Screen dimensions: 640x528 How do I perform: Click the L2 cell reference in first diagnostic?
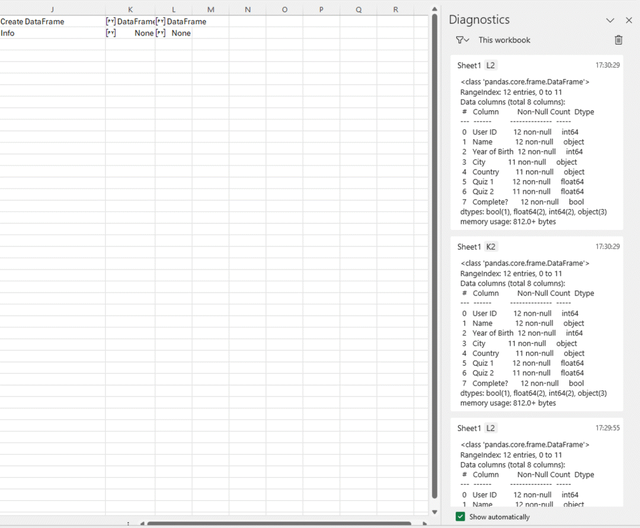[490, 65]
